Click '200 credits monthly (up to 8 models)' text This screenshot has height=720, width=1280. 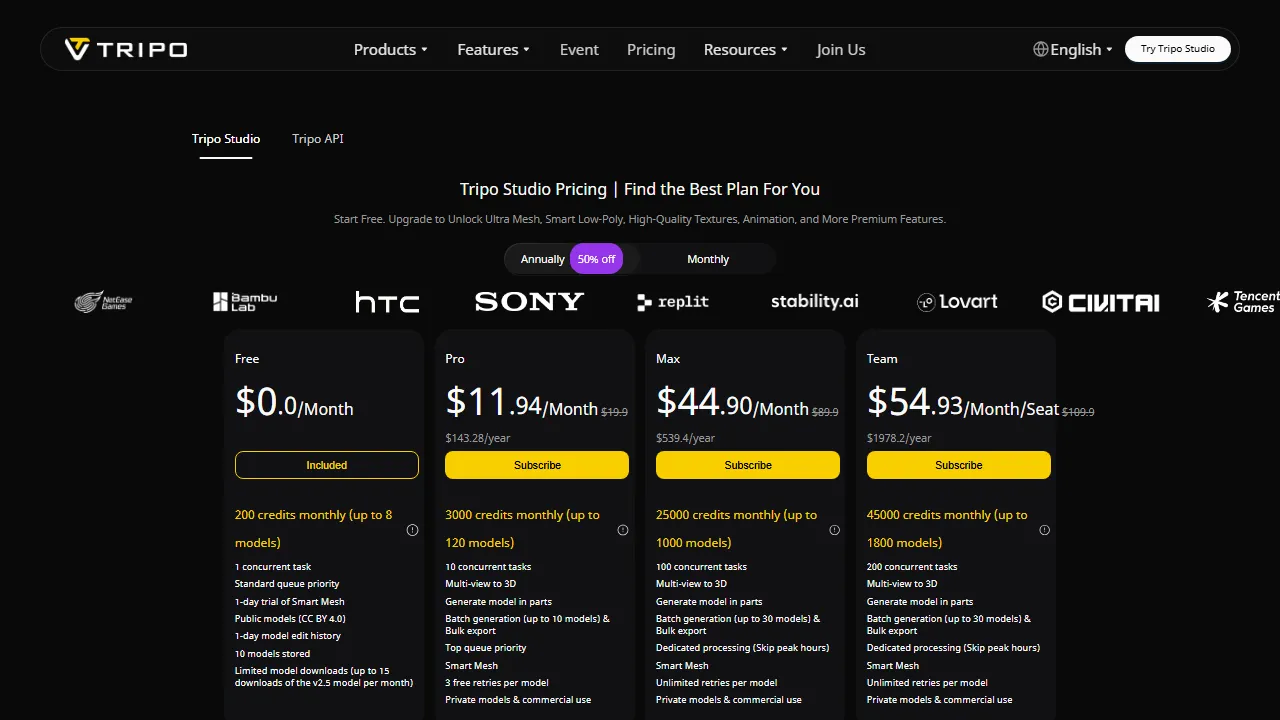pos(314,529)
